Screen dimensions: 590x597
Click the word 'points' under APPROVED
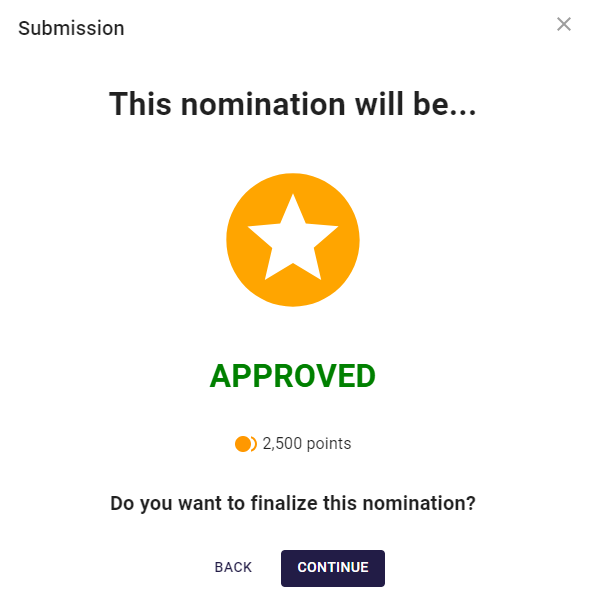[329, 444]
